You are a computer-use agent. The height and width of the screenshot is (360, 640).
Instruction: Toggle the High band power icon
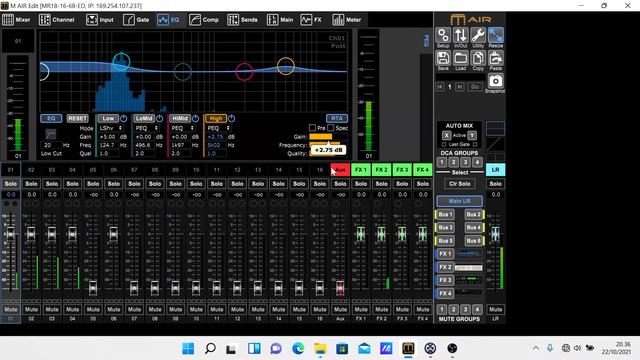coord(231,118)
